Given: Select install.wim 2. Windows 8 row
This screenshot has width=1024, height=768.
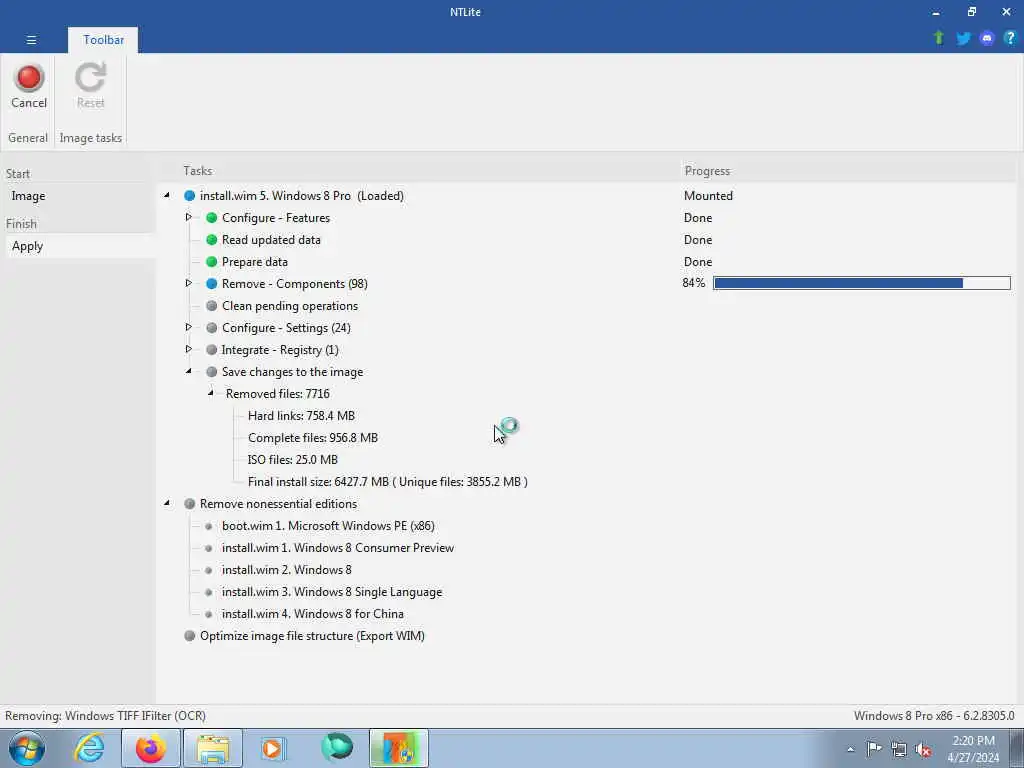Looking at the screenshot, I should (x=286, y=569).
